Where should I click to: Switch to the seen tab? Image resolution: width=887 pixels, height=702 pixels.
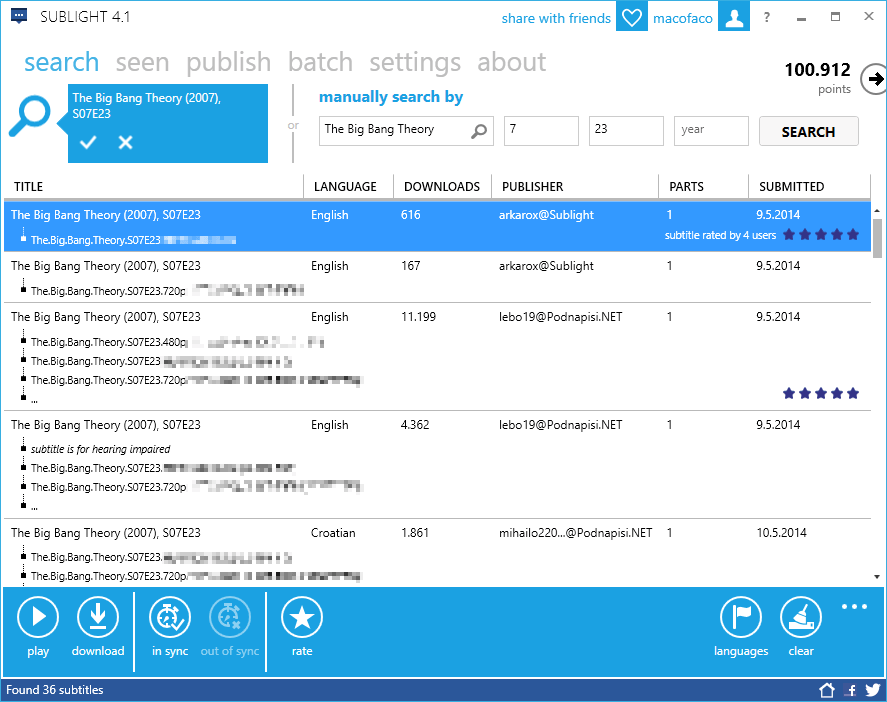coord(143,62)
